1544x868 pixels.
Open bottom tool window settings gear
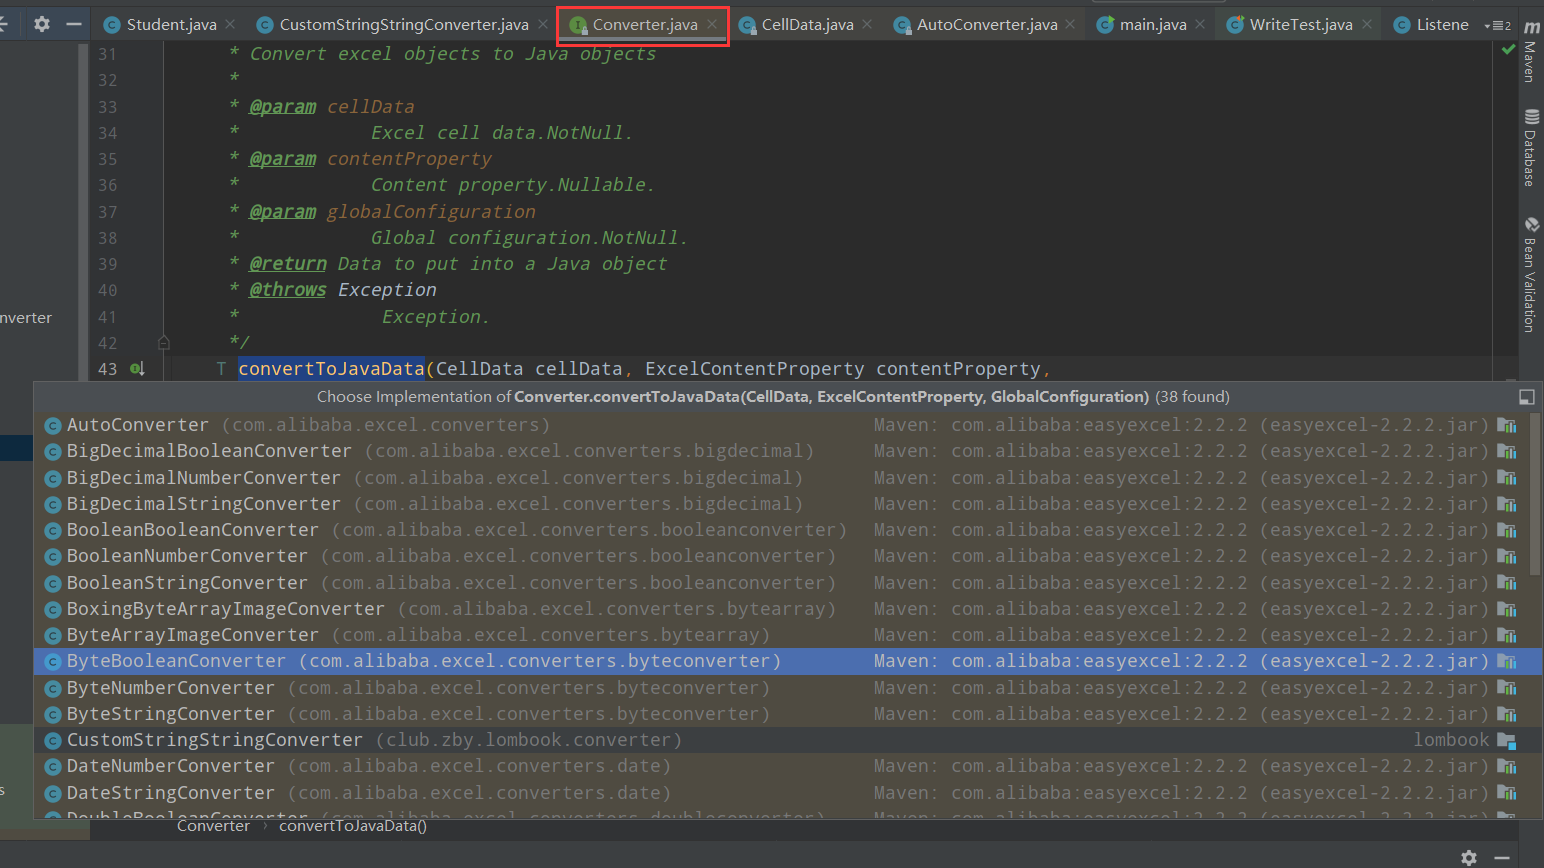coord(1468,857)
